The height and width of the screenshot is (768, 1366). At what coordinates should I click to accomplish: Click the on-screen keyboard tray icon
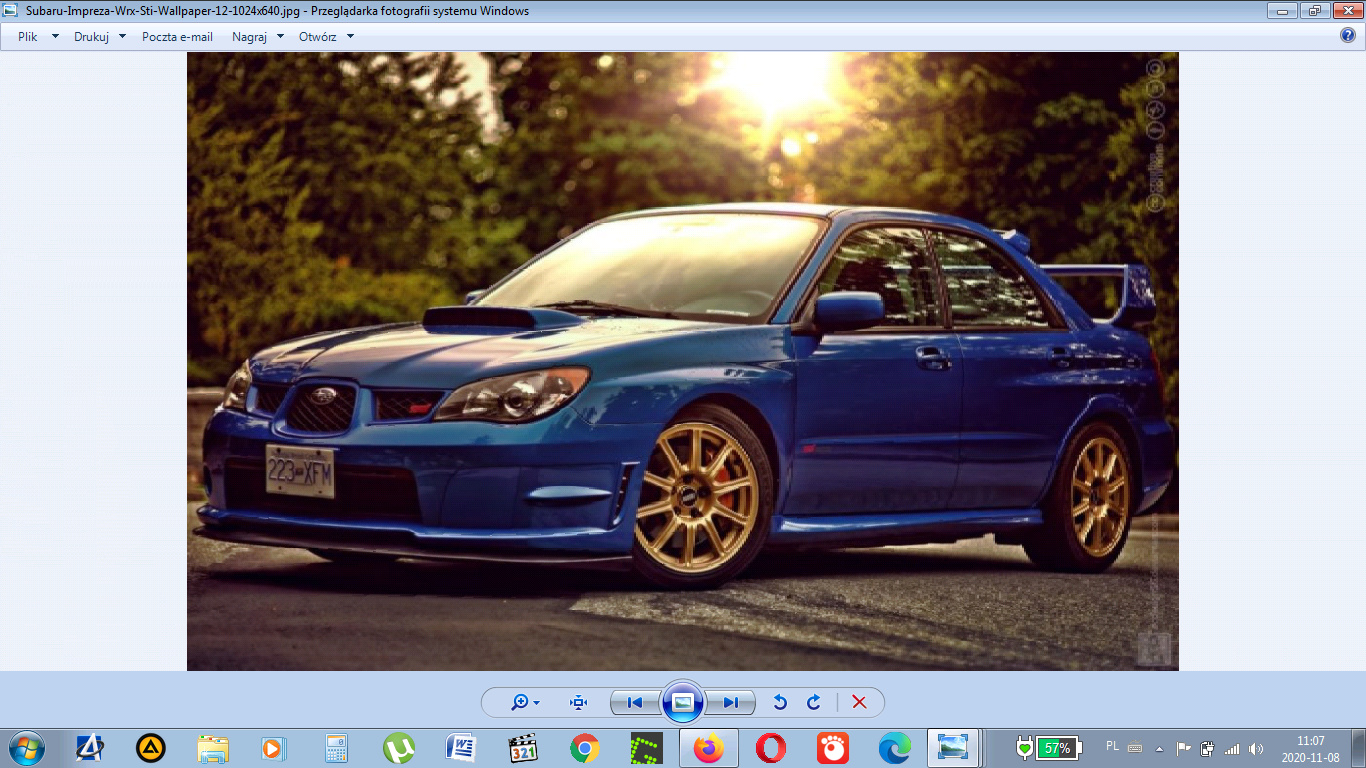tap(1135, 747)
